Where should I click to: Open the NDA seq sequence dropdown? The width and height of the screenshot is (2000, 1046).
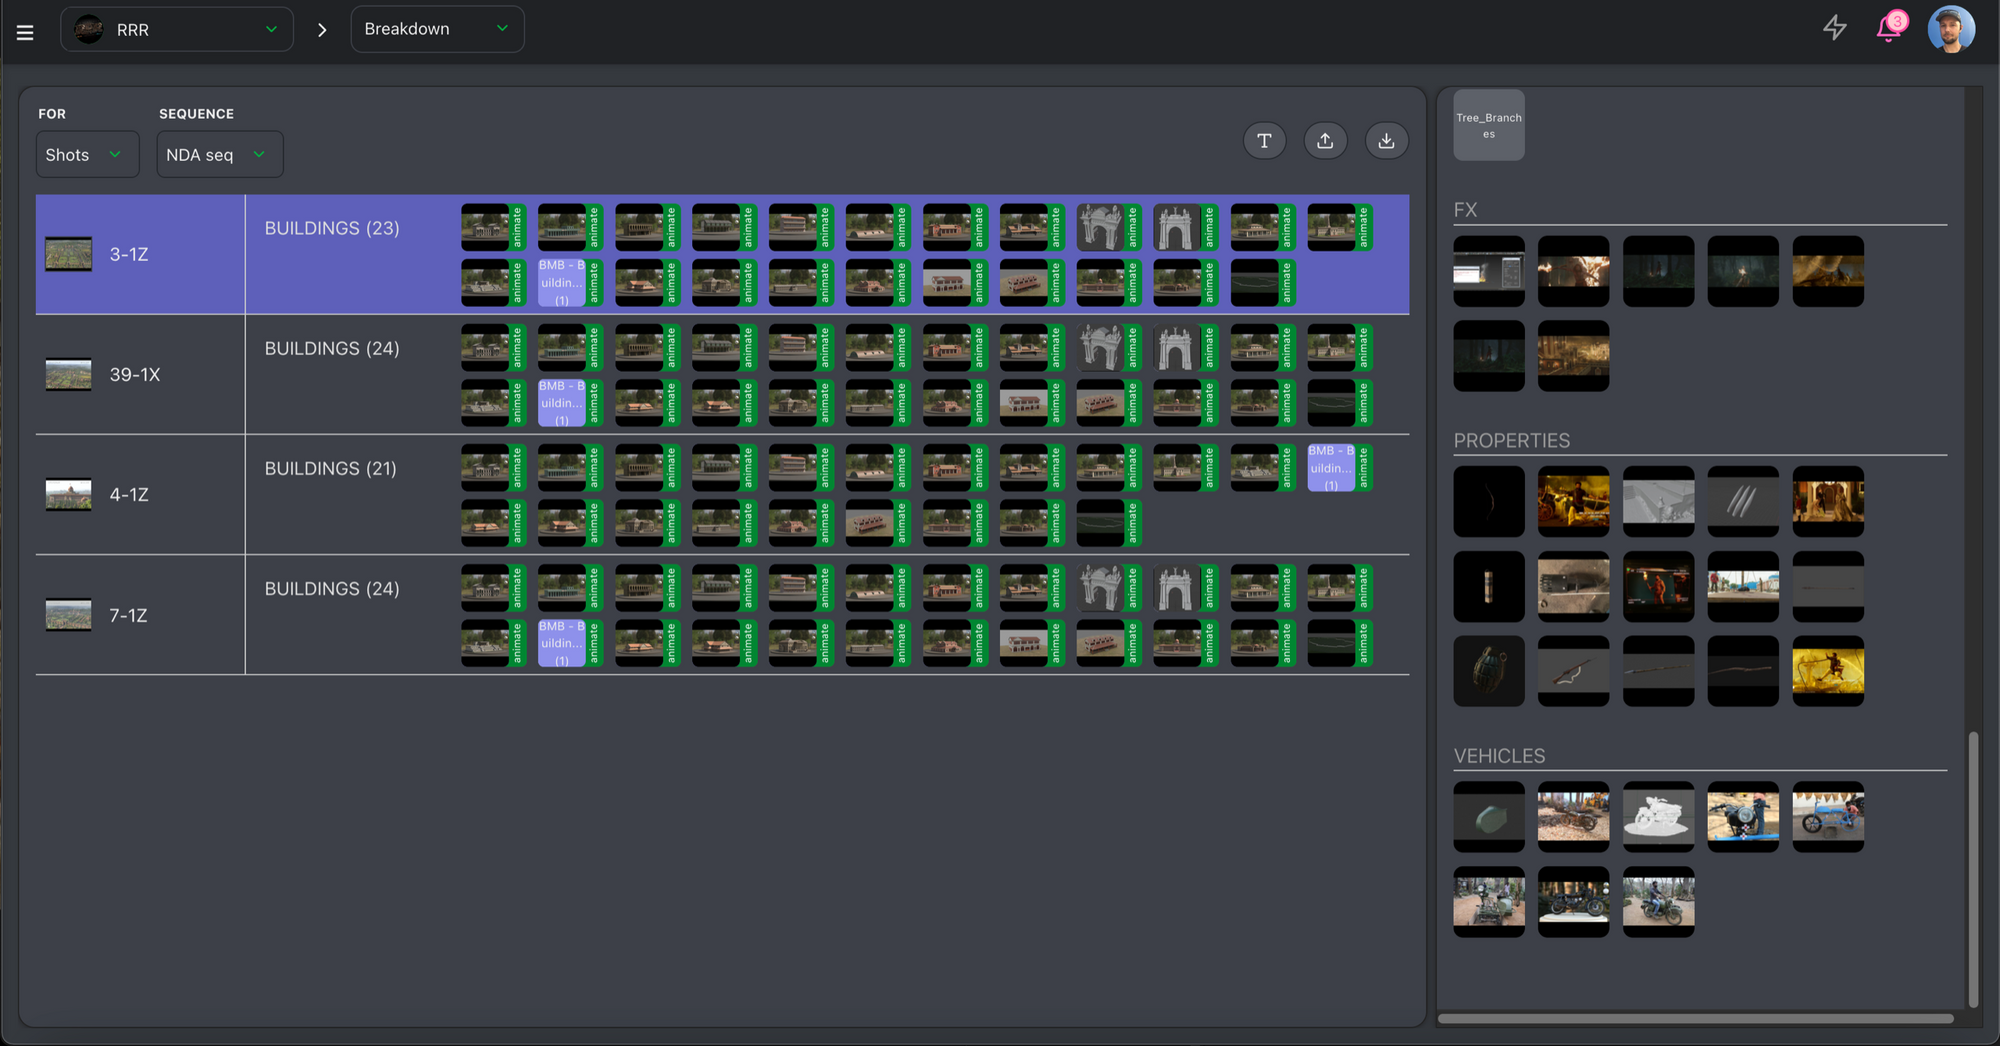219,155
